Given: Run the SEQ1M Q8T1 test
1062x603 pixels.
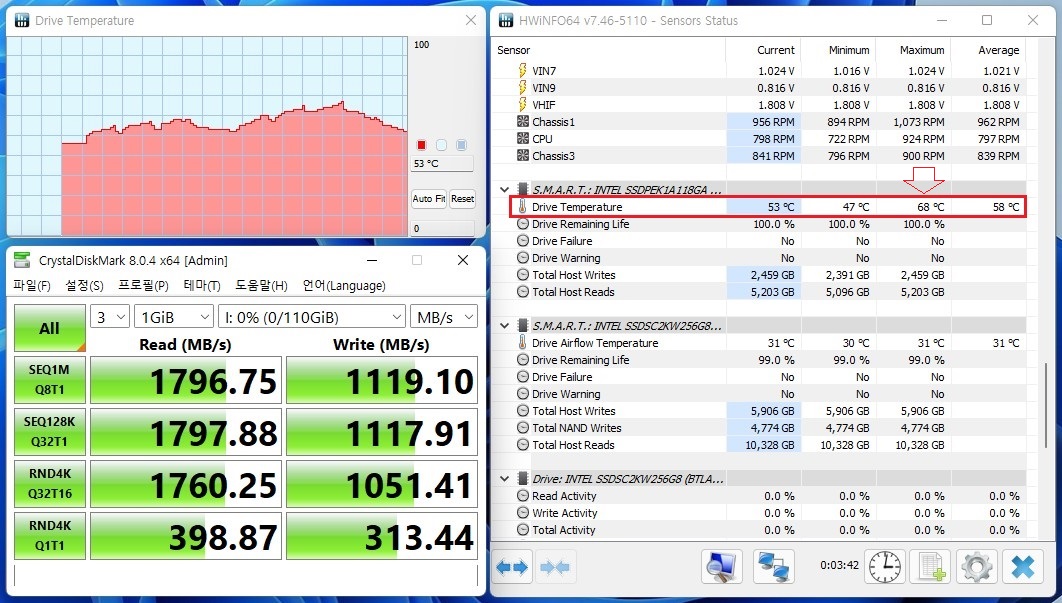Looking at the screenshot, I should tap(50, 380).
